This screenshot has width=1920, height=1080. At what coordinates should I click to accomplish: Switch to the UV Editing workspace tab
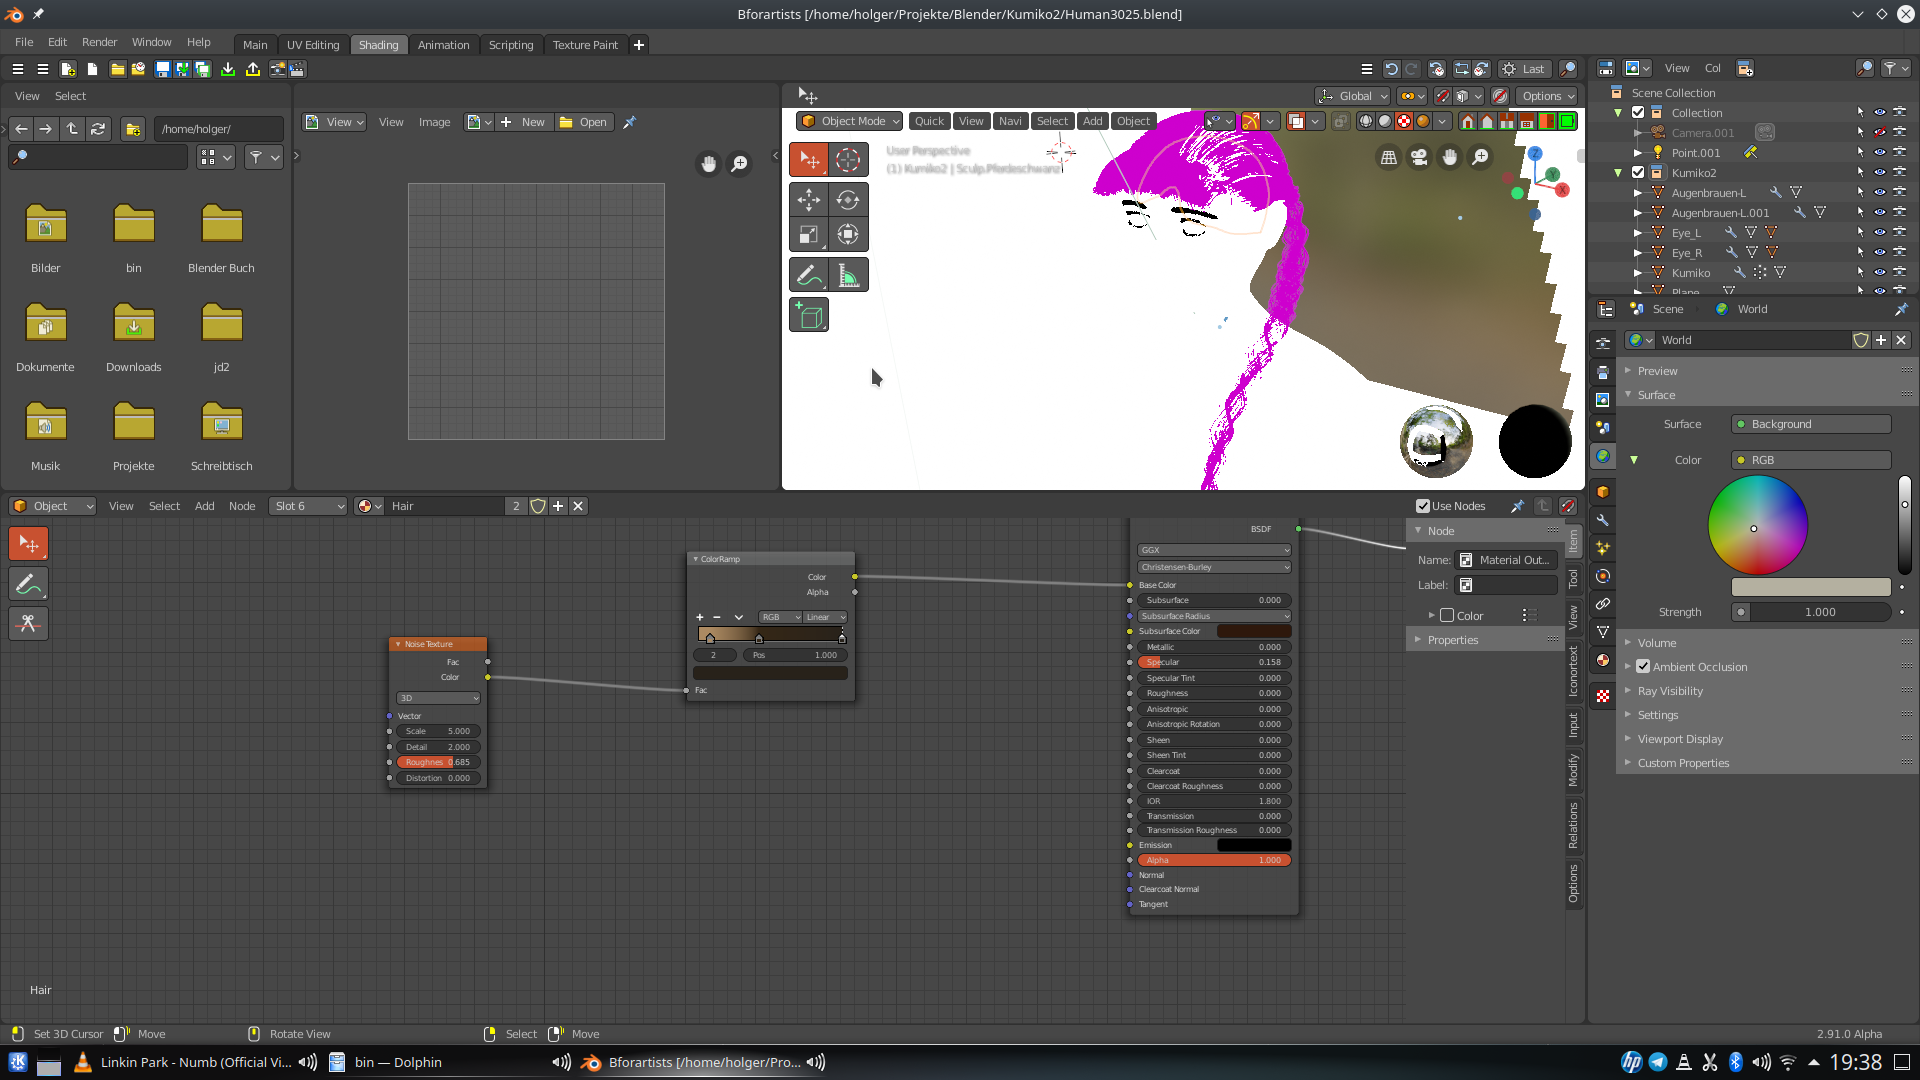pos(313,45)
